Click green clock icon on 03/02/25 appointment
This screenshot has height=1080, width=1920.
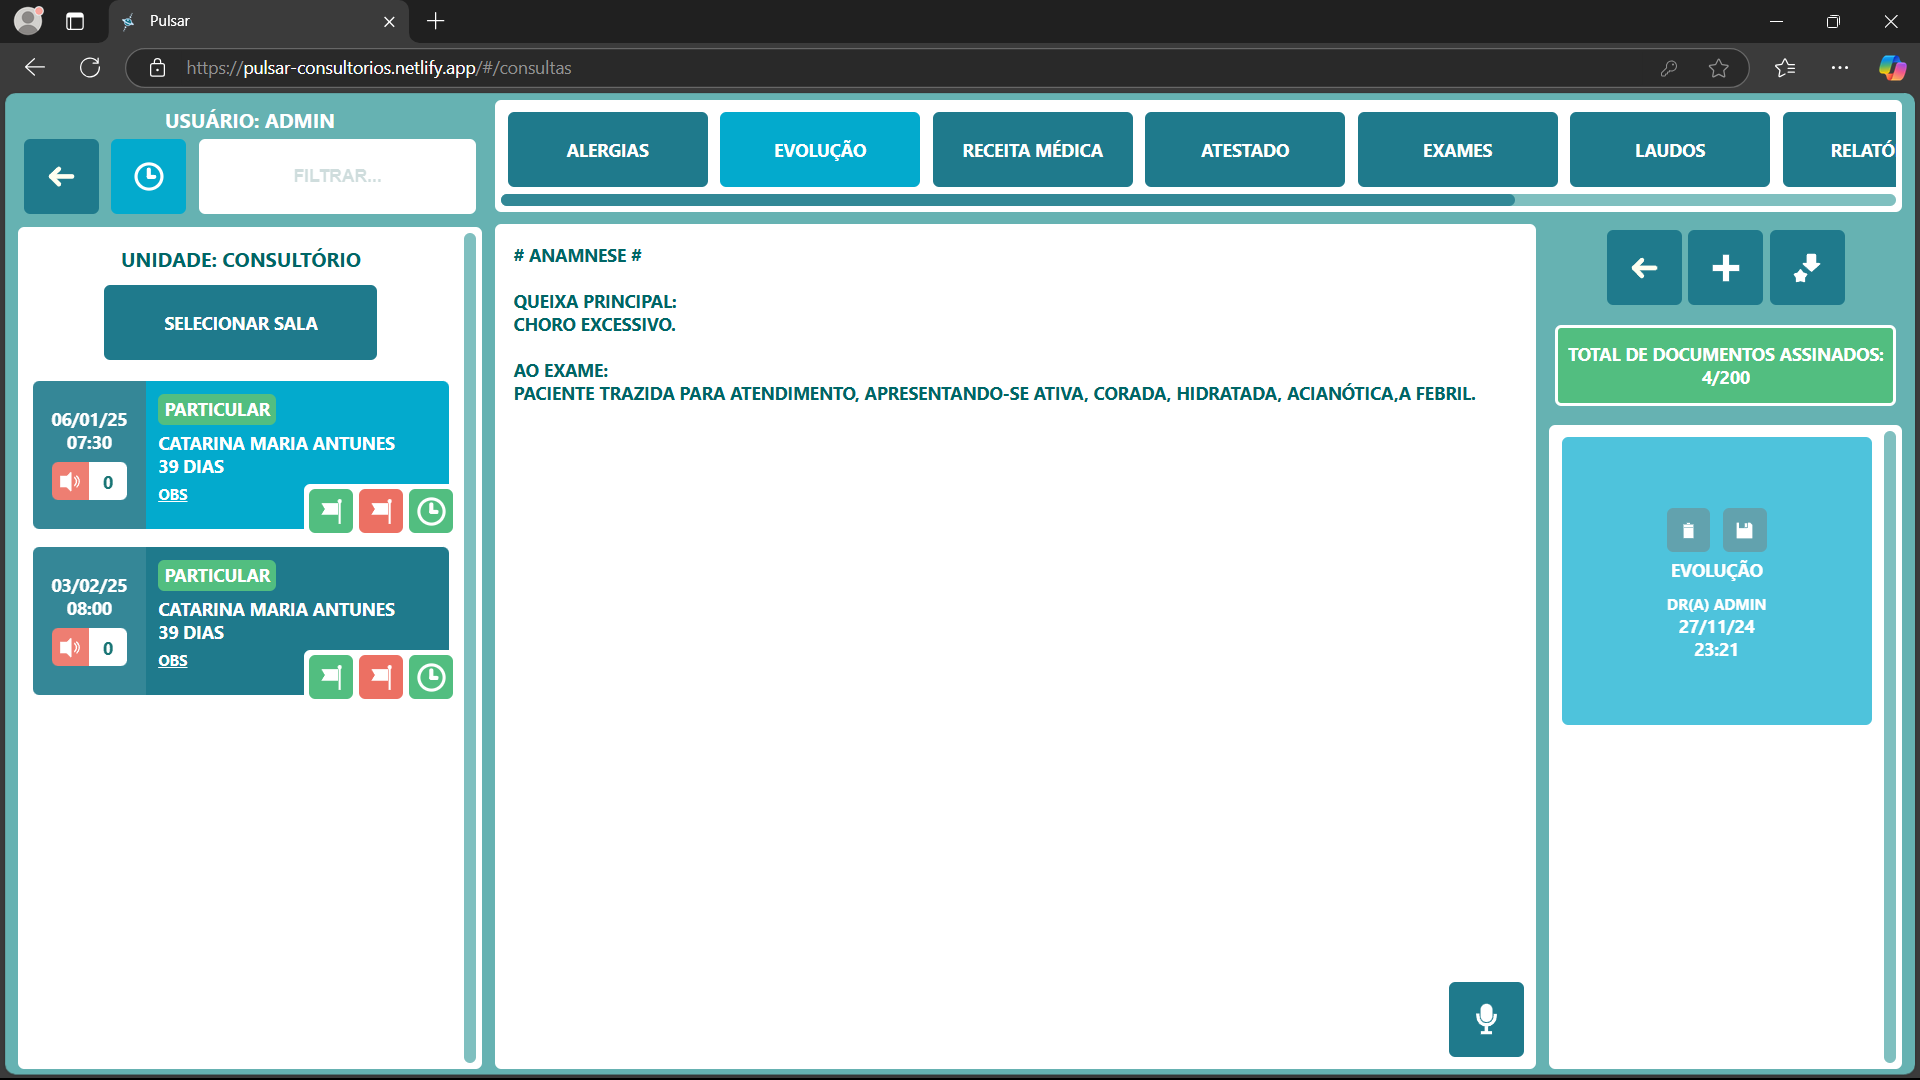click(x=431, y=677)
